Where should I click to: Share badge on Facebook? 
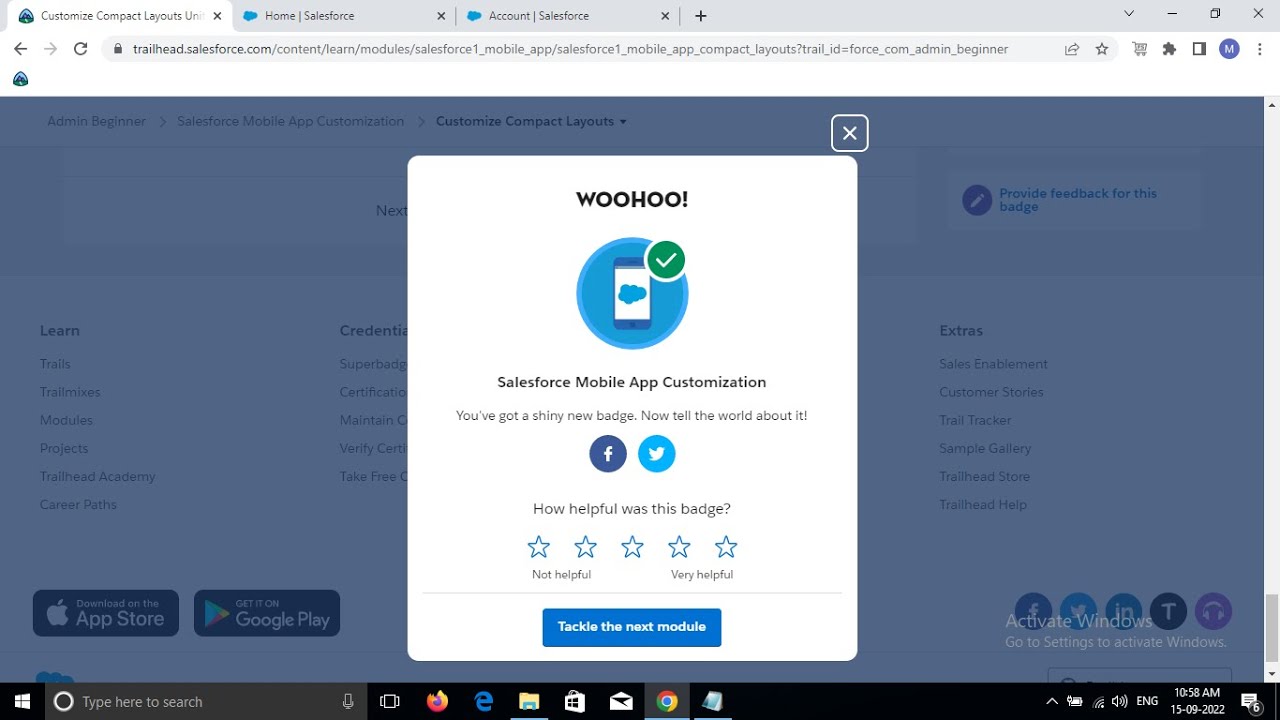click(x=608, y=454)
